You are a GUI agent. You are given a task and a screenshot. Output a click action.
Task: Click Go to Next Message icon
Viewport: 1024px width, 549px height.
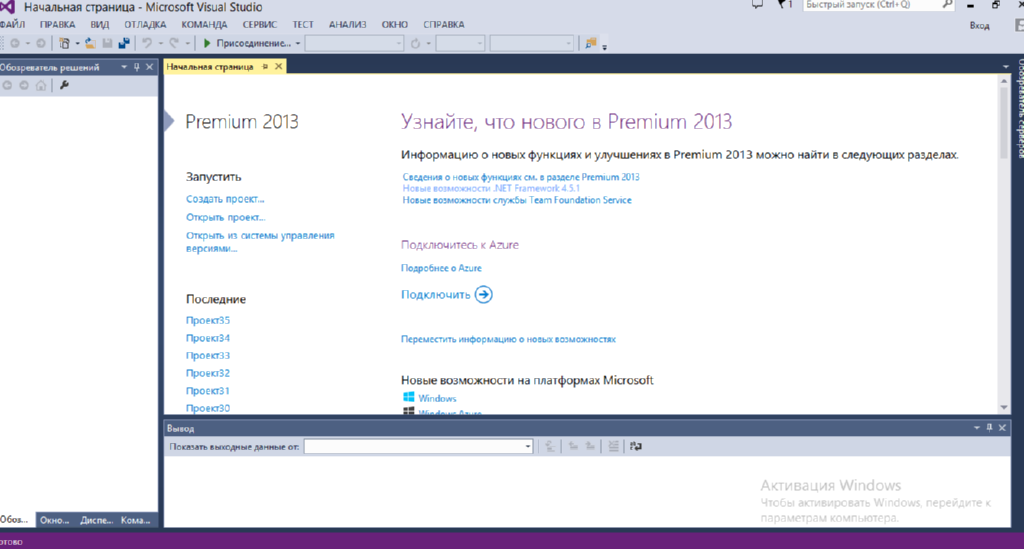point(590,447)
